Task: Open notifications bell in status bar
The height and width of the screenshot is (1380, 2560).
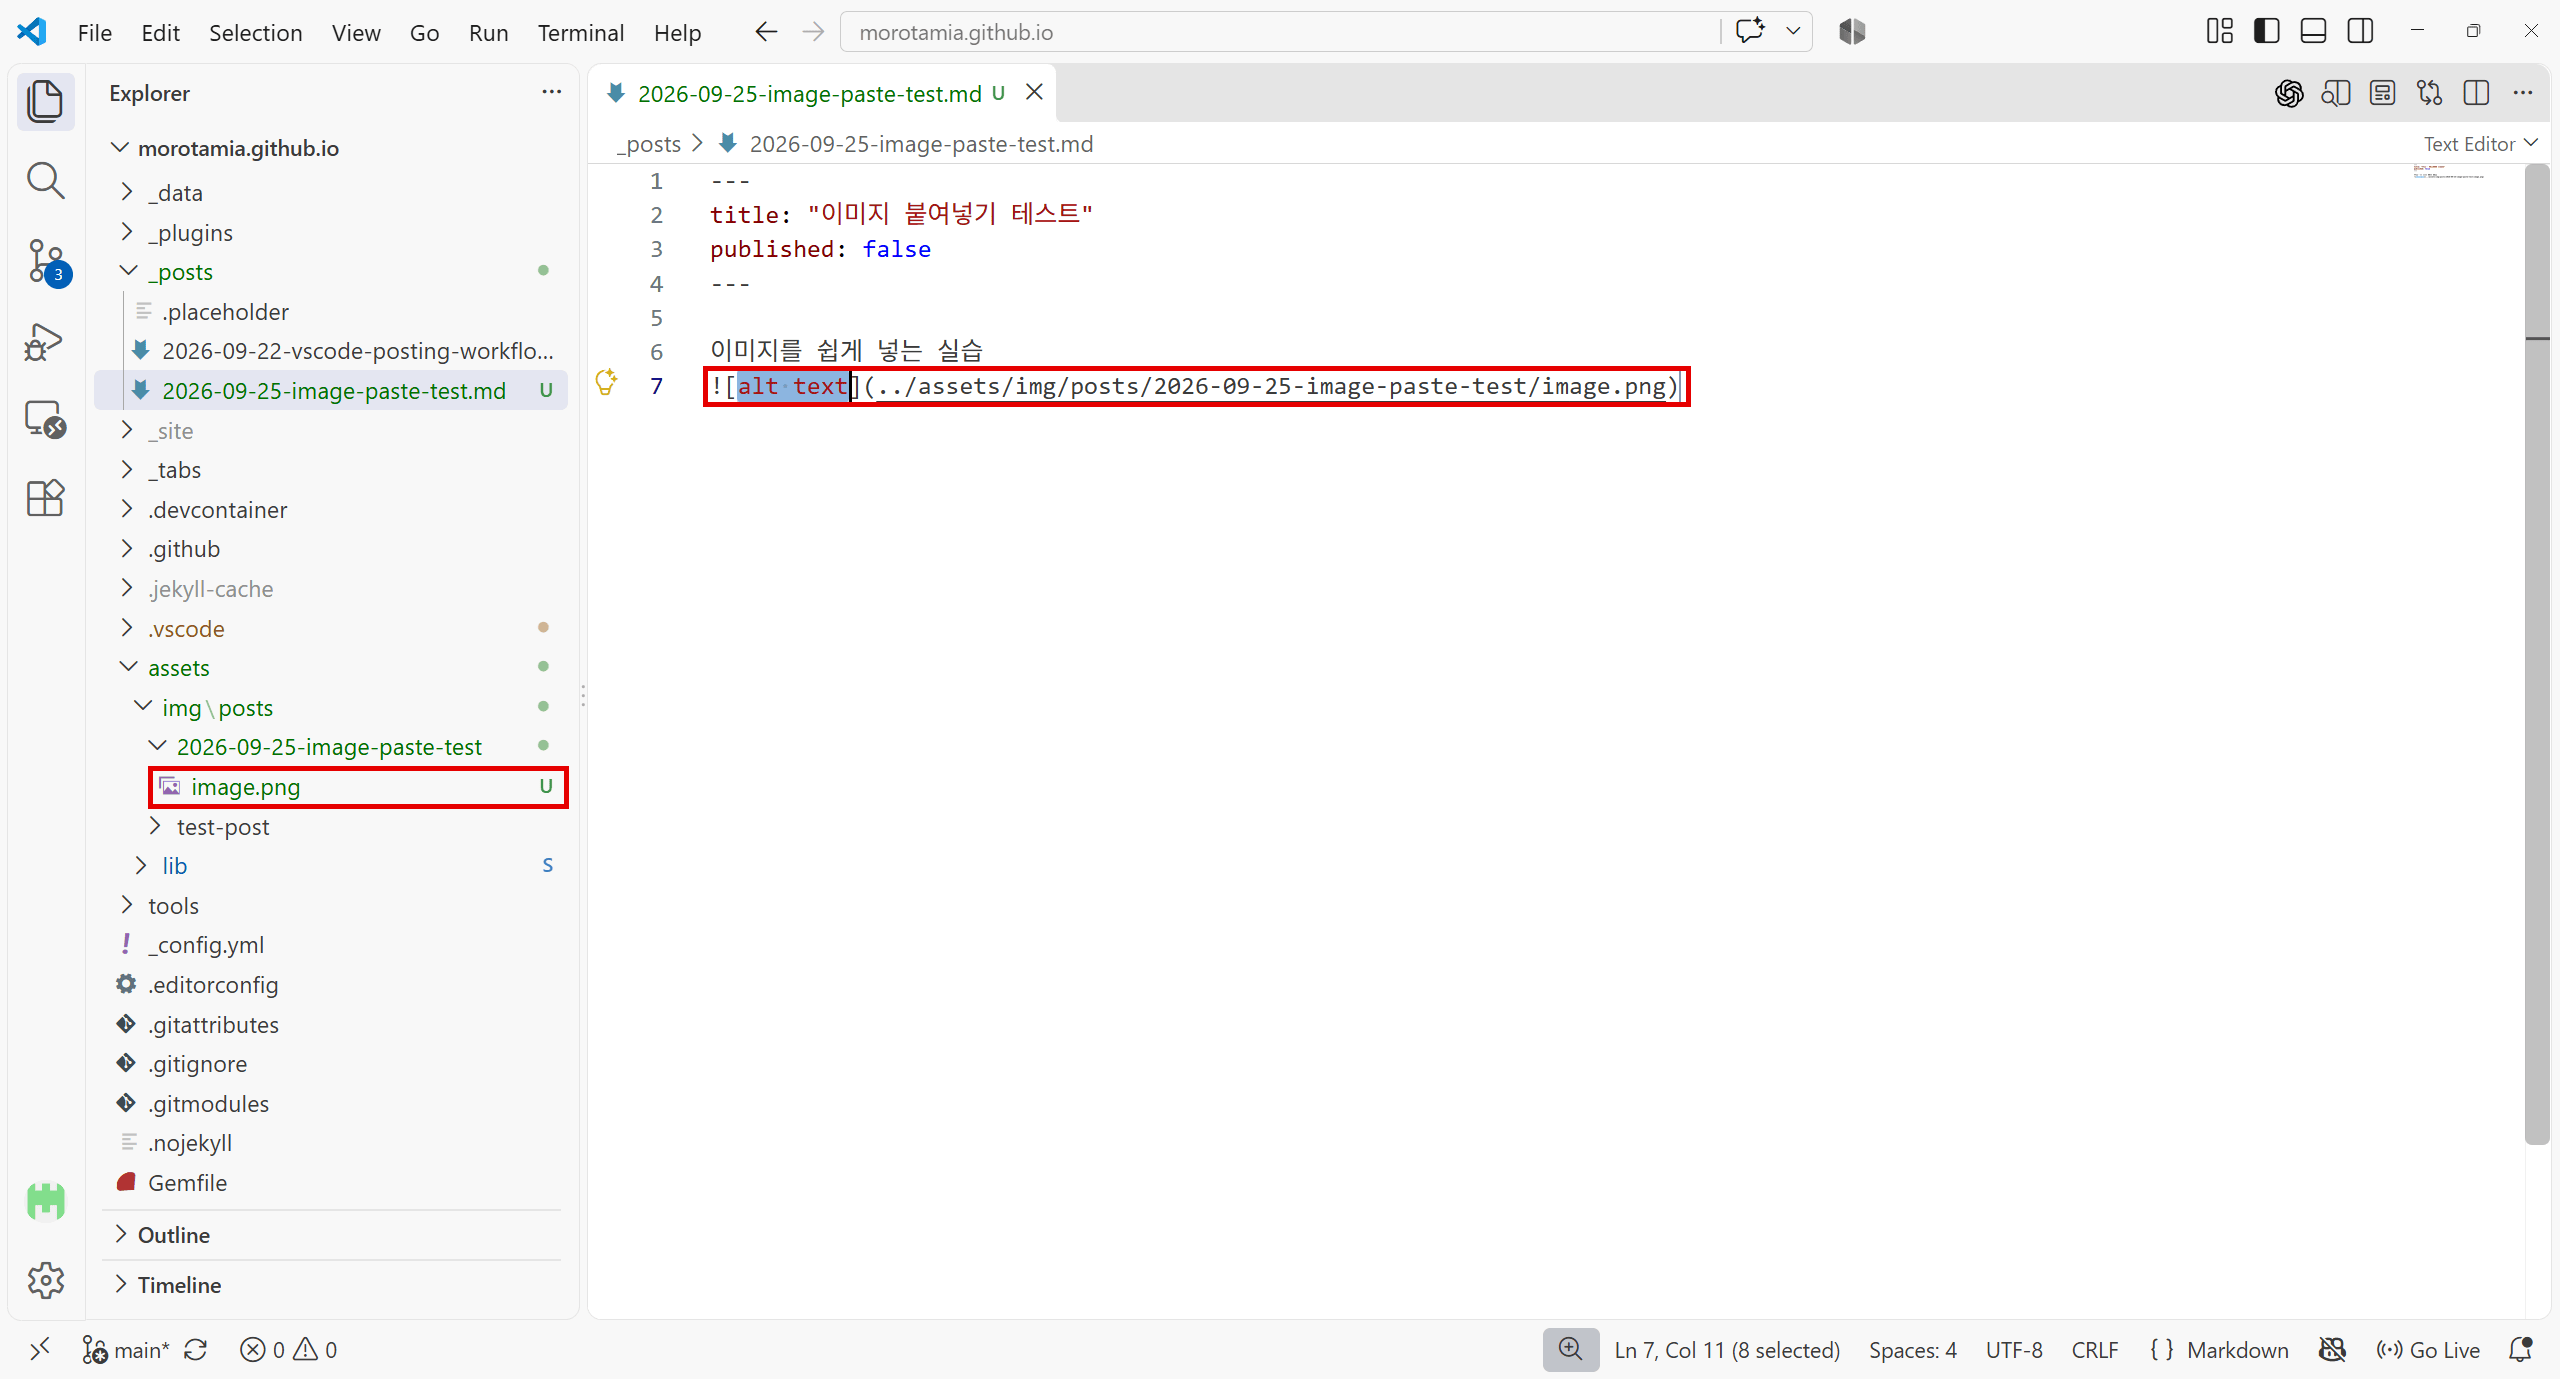Action: click(x=2521, y=1350)
